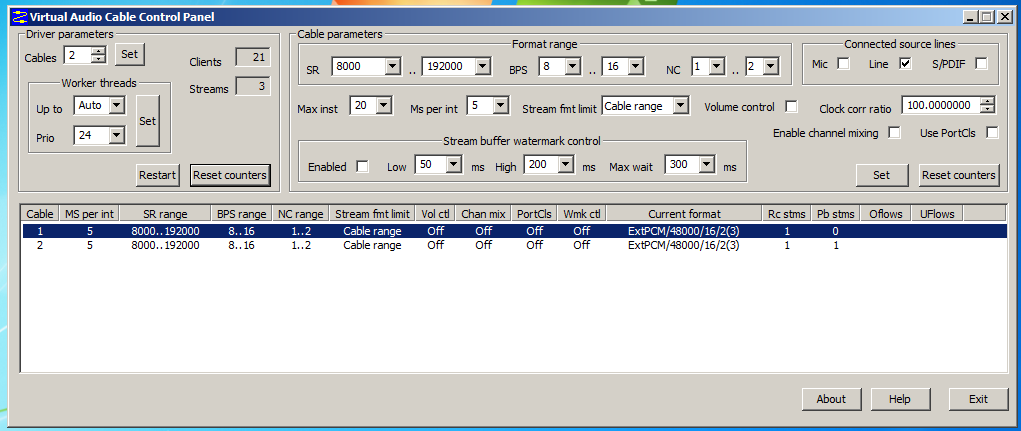
Task: Click the Vol ctl column header
Action: pyautogui.click(x=435, y=214)
